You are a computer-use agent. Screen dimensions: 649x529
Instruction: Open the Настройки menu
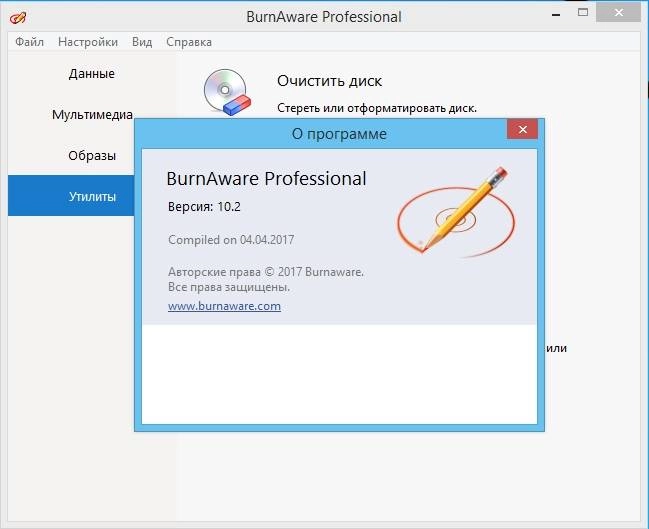click(x=88, y=42)
